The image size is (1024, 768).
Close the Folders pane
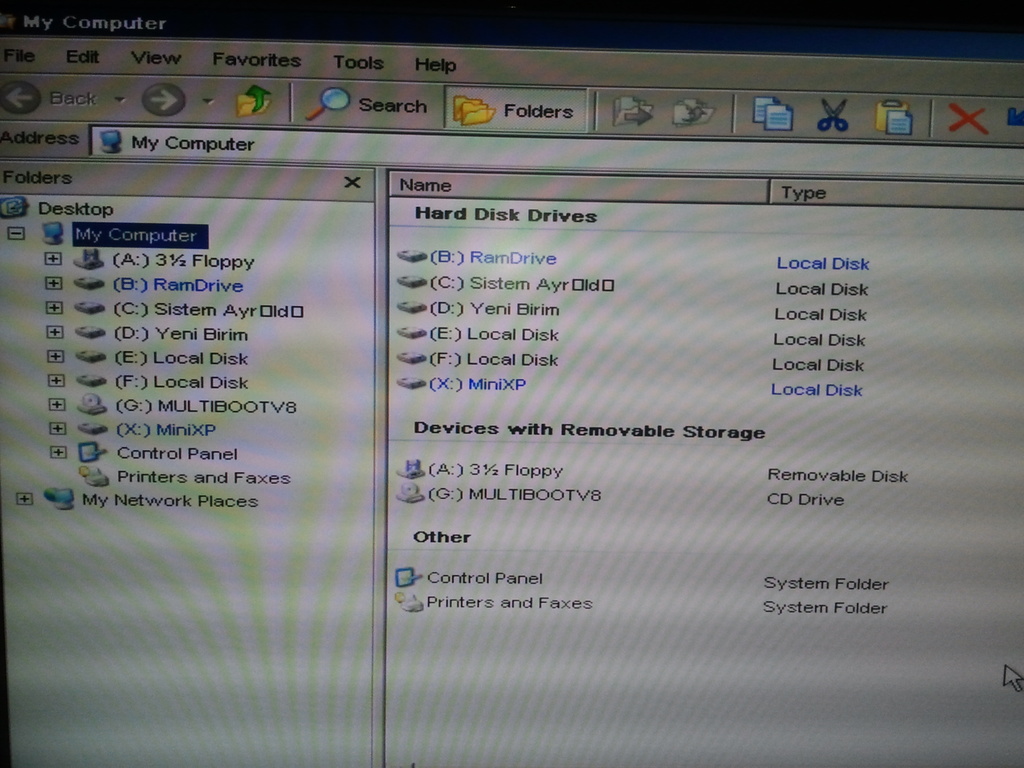coord(352,182)
